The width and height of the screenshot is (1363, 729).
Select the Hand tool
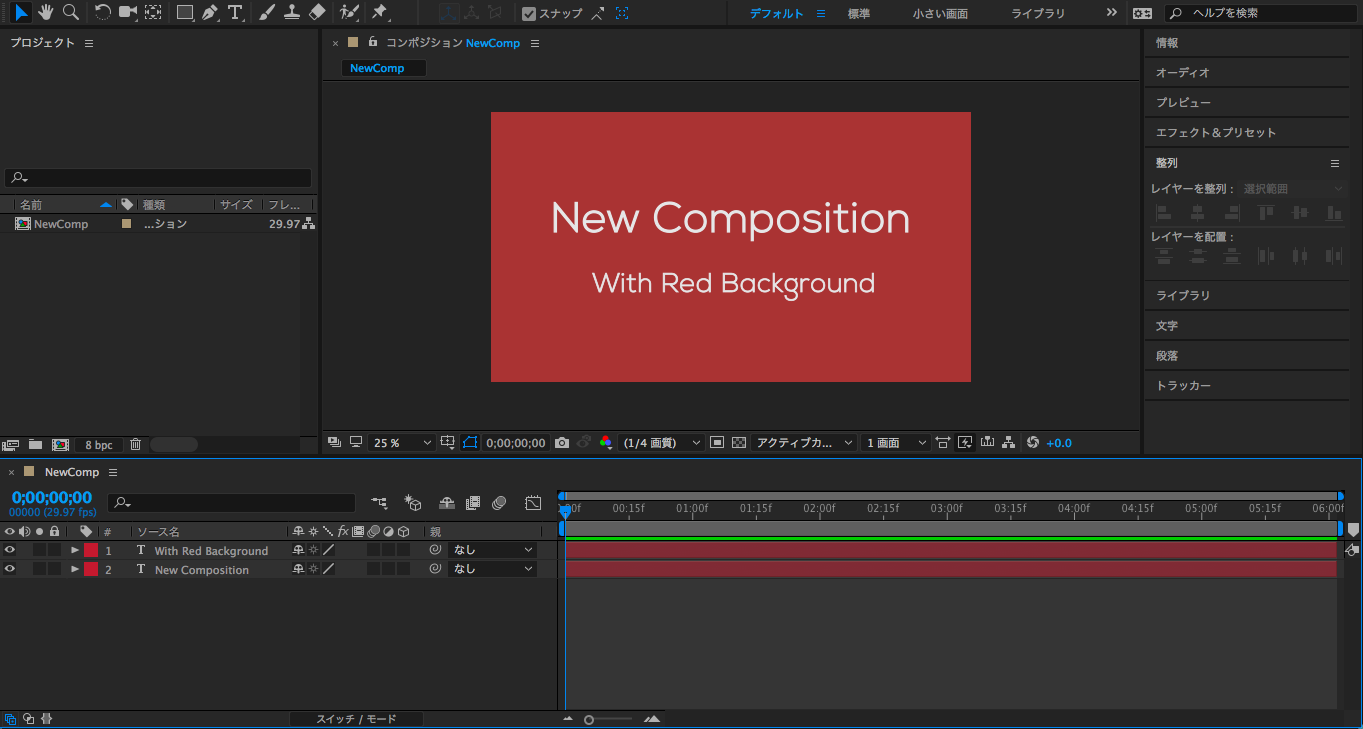coord(46,13)
